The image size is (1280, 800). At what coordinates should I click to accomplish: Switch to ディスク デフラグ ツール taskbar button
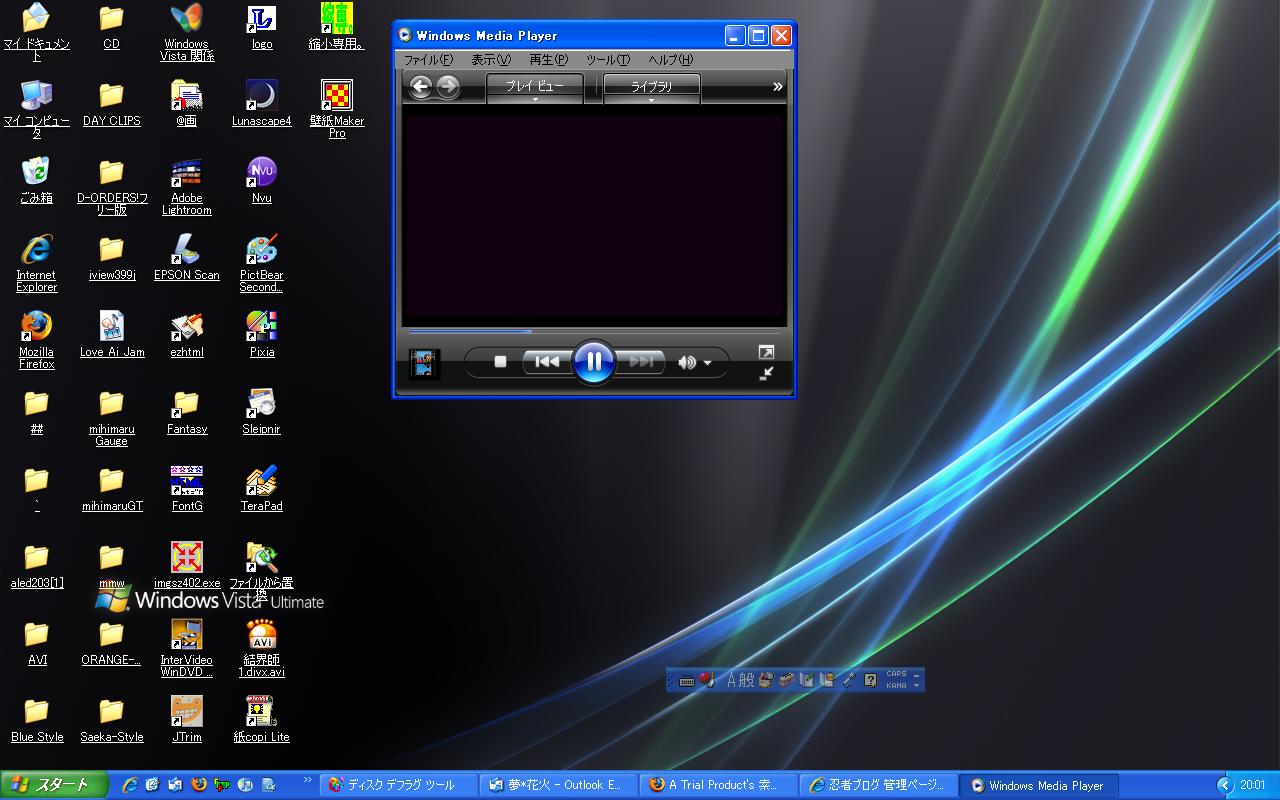(398, 785)
